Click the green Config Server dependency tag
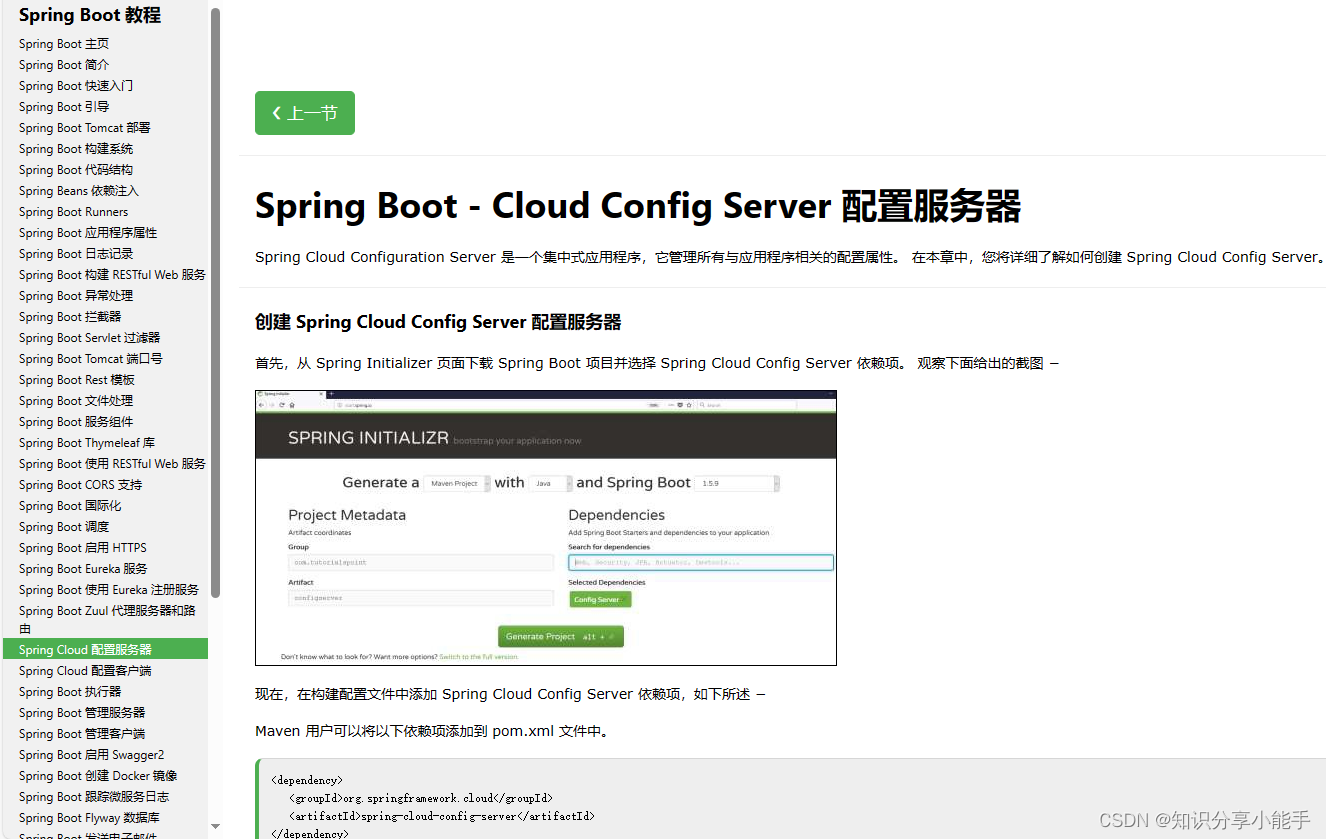The width and height of the screenshot is (1326, 839). coord(600,599)
